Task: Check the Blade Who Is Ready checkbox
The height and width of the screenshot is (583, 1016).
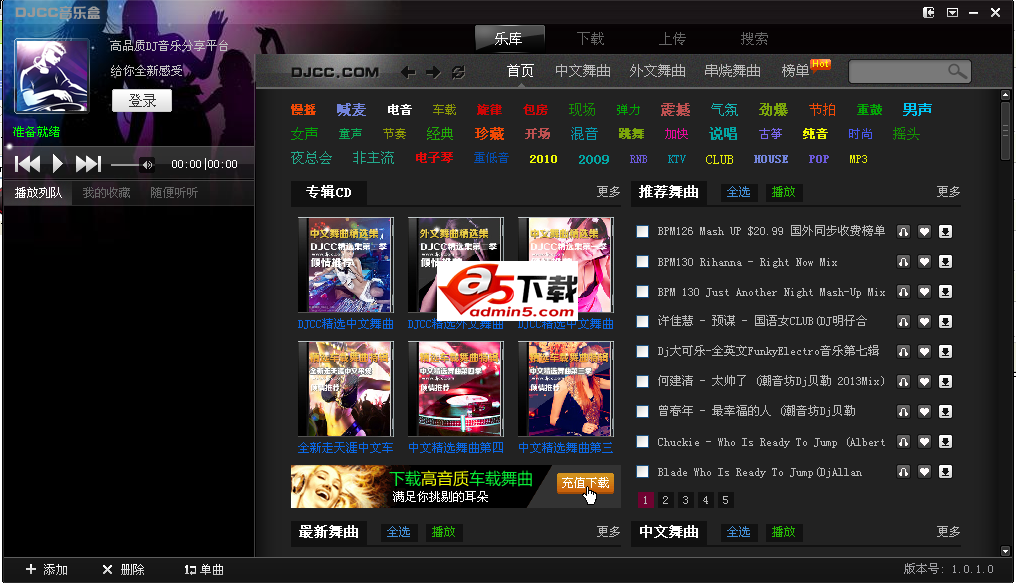Action: click(x=642, y=472)
